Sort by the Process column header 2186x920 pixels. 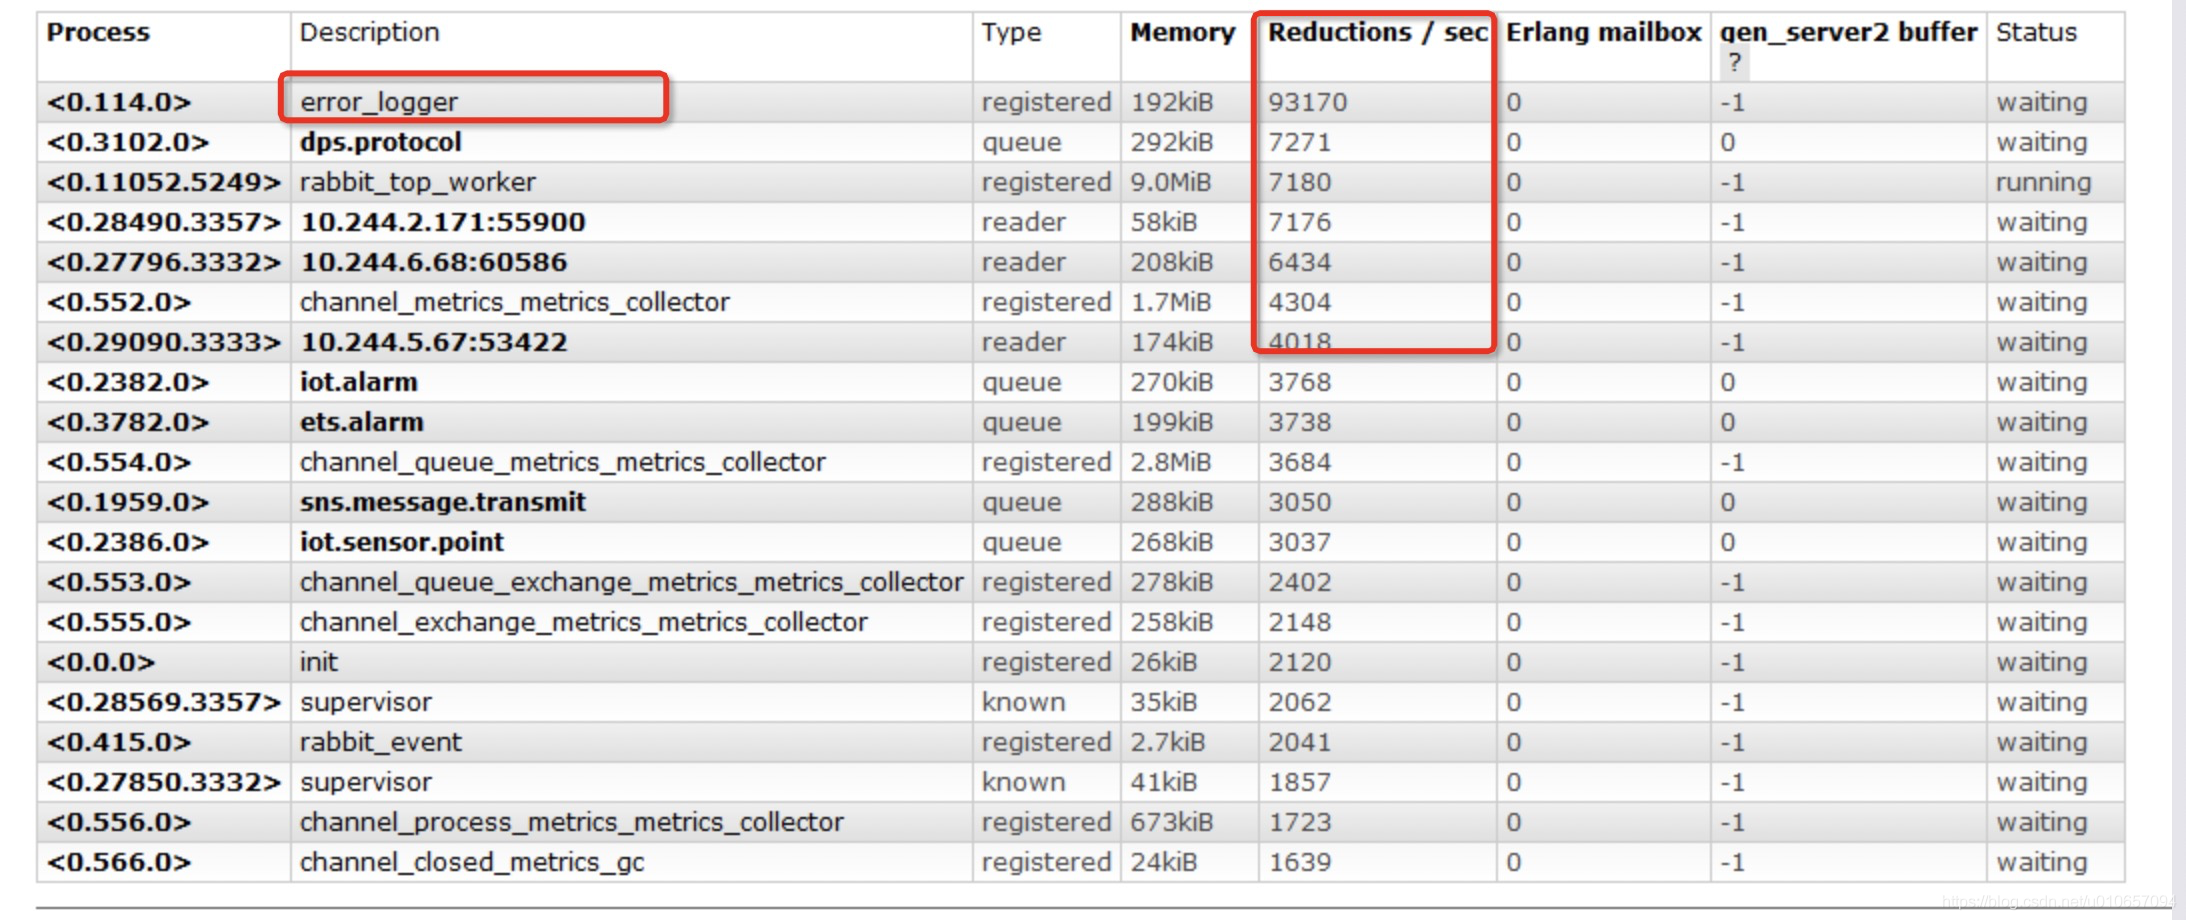(x=98, y=32)
